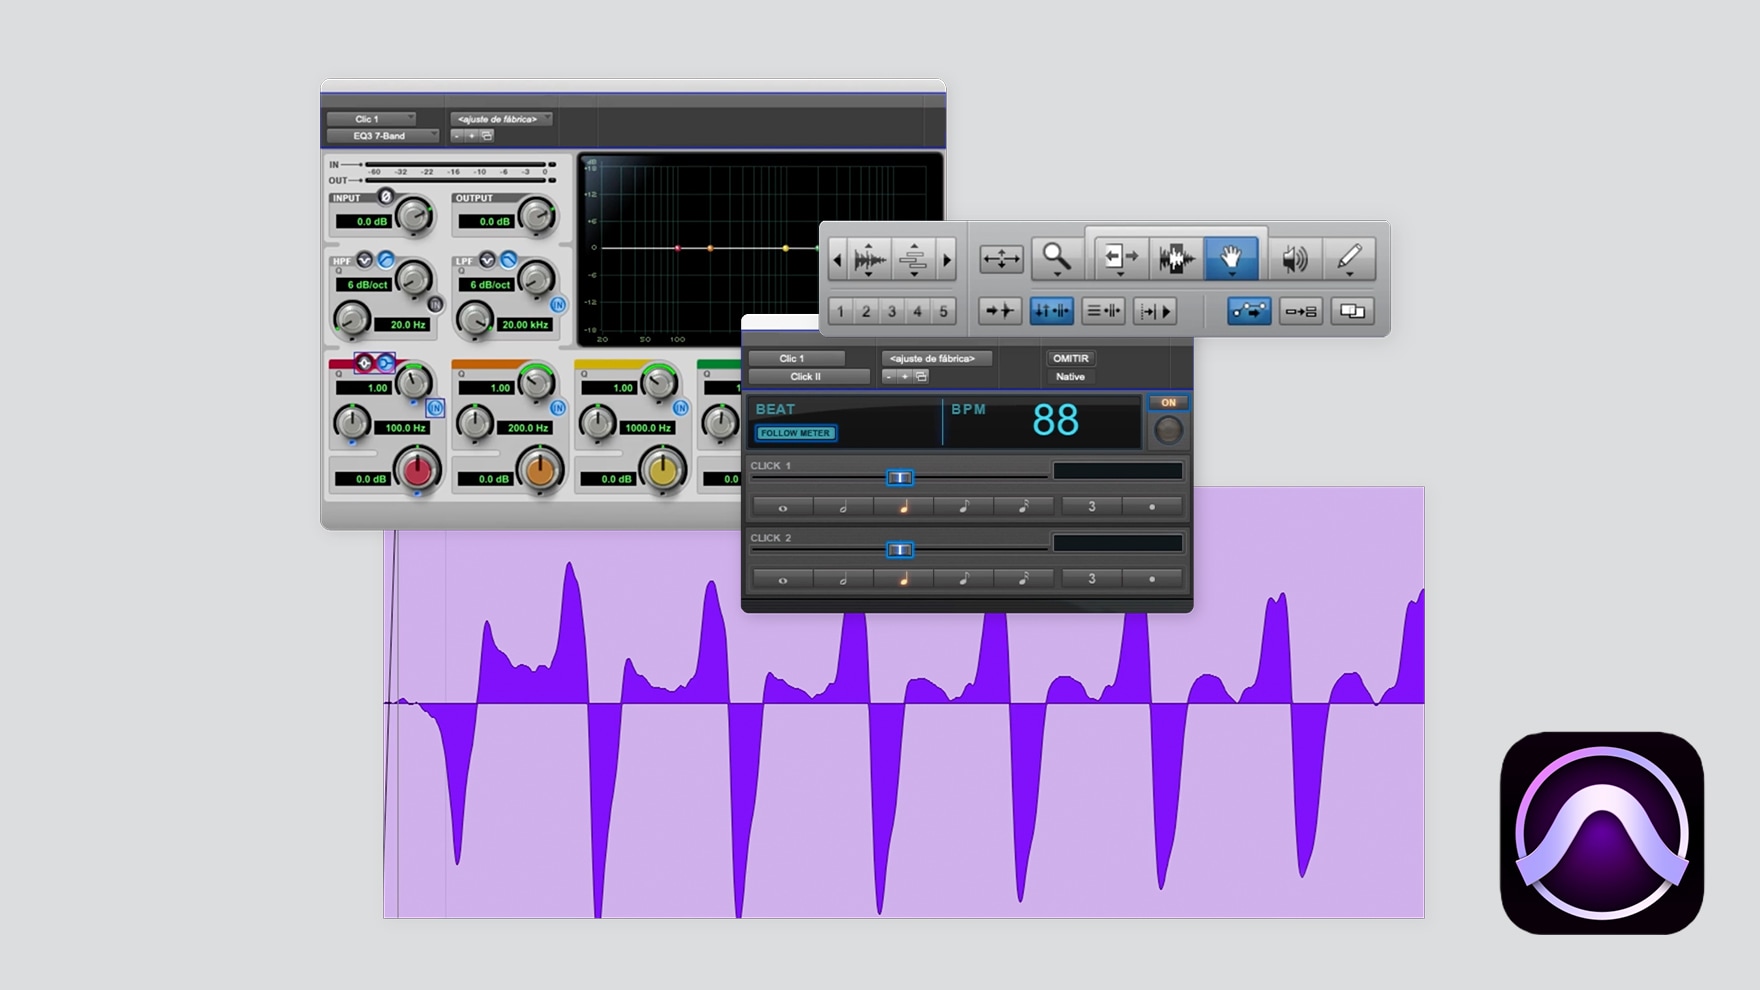Select triplet 3 subdivision for CLICK 2
This screenshot has height=990, width=1760.
(x=1091, y=579)
